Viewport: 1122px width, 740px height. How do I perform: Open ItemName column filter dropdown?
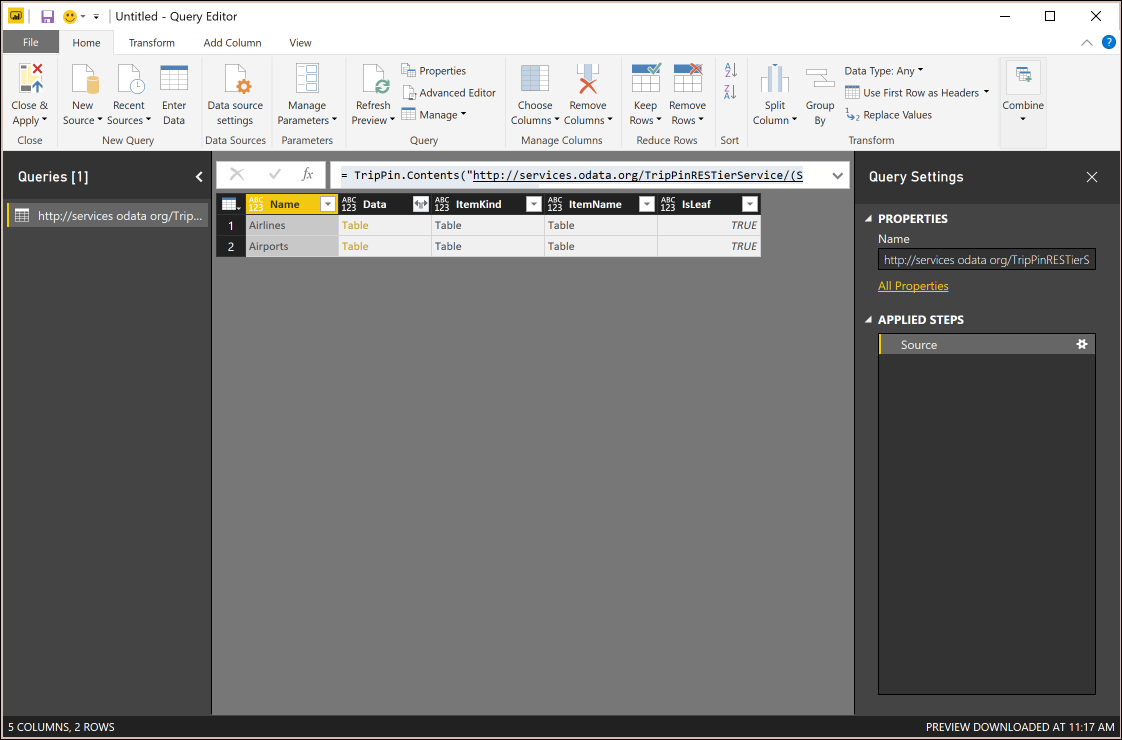[x=647, y=205]
